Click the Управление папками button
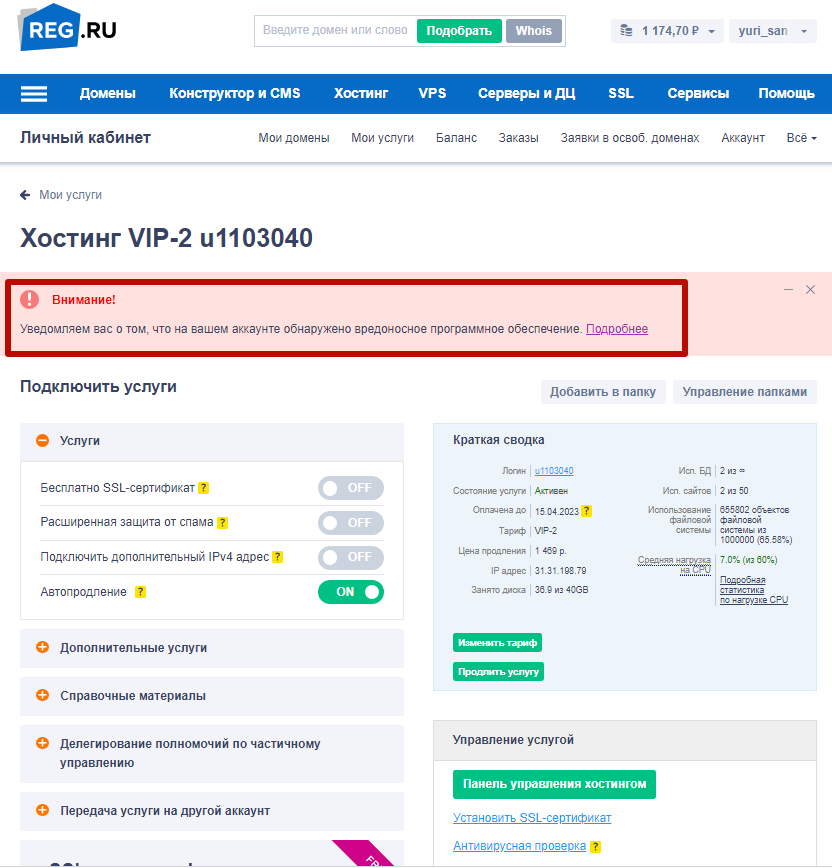832x868 pixels. coord(745,392)
